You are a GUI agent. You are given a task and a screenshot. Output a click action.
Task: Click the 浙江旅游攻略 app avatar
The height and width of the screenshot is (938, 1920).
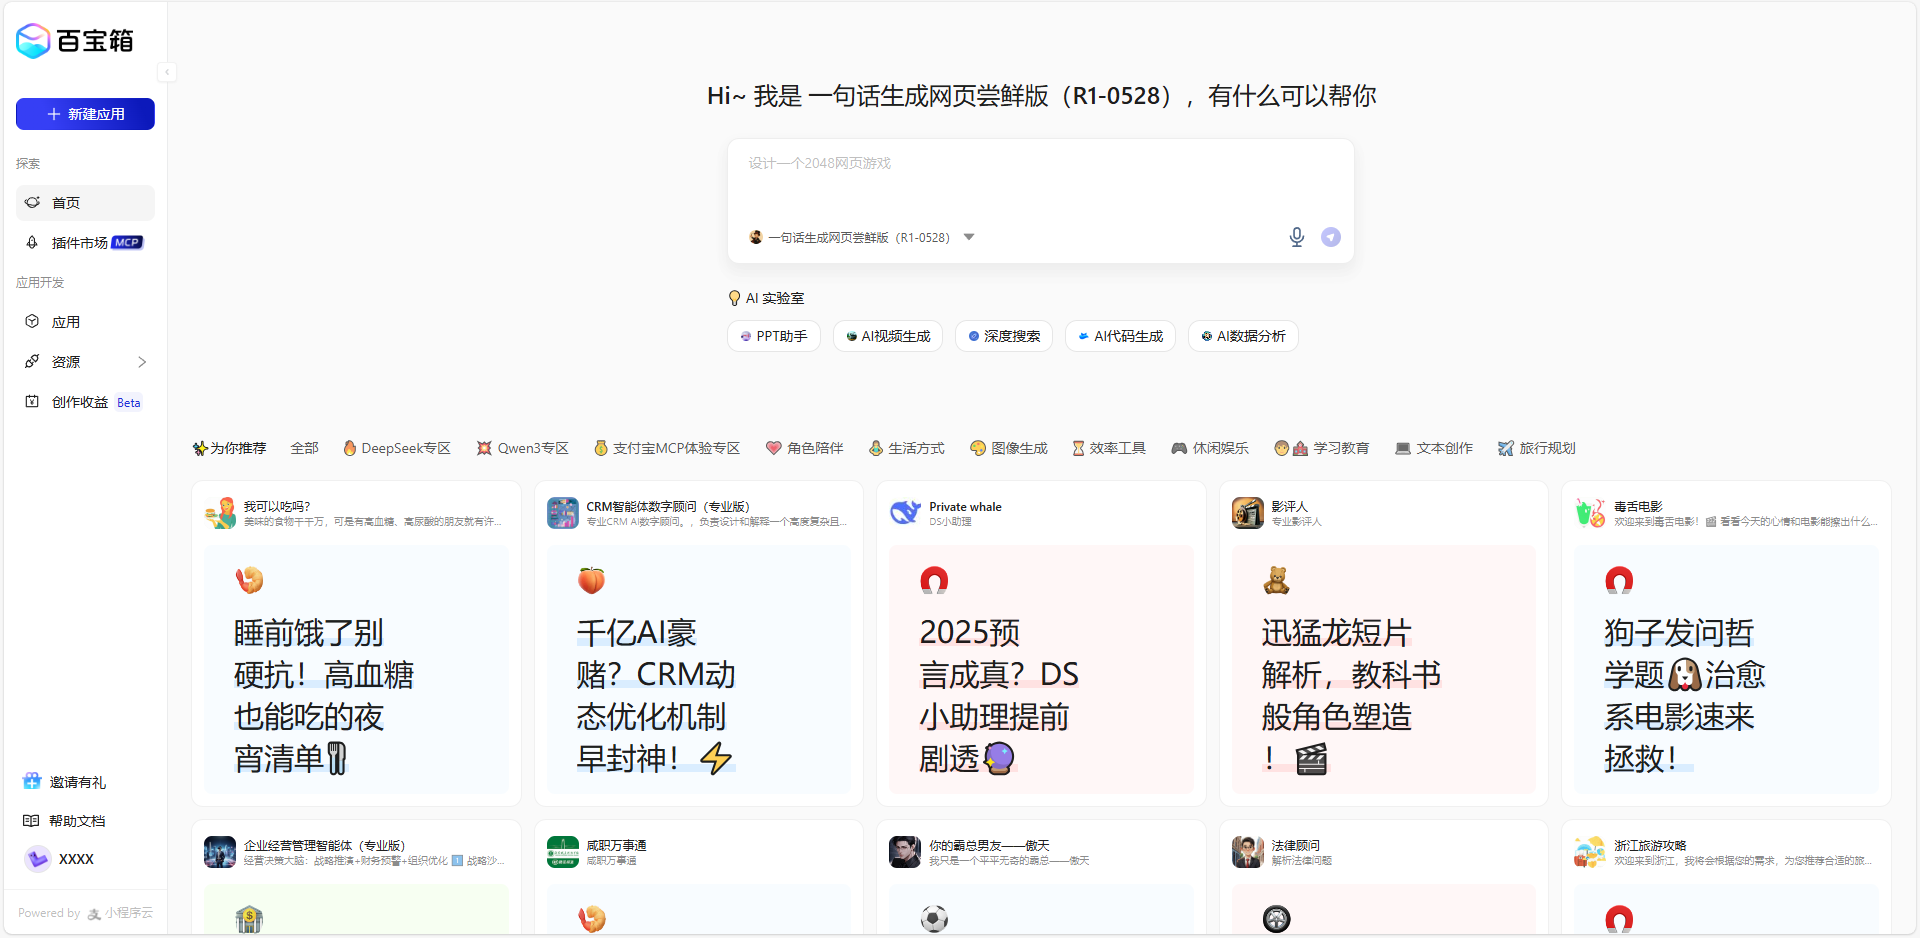point(1590,852)
